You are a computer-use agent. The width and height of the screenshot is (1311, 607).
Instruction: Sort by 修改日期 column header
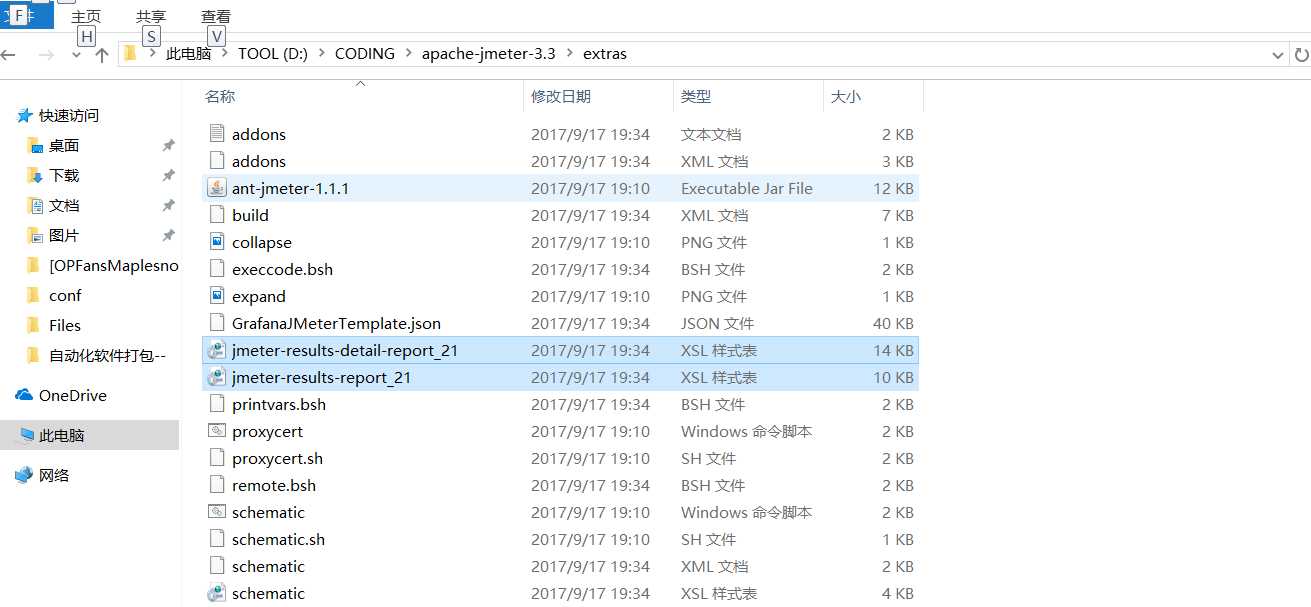561,97
